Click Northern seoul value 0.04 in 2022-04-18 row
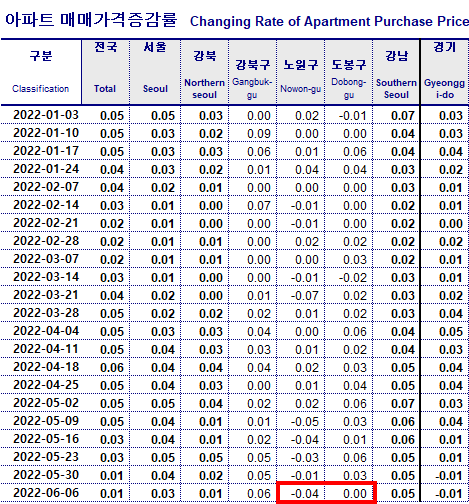 (211, 368)
